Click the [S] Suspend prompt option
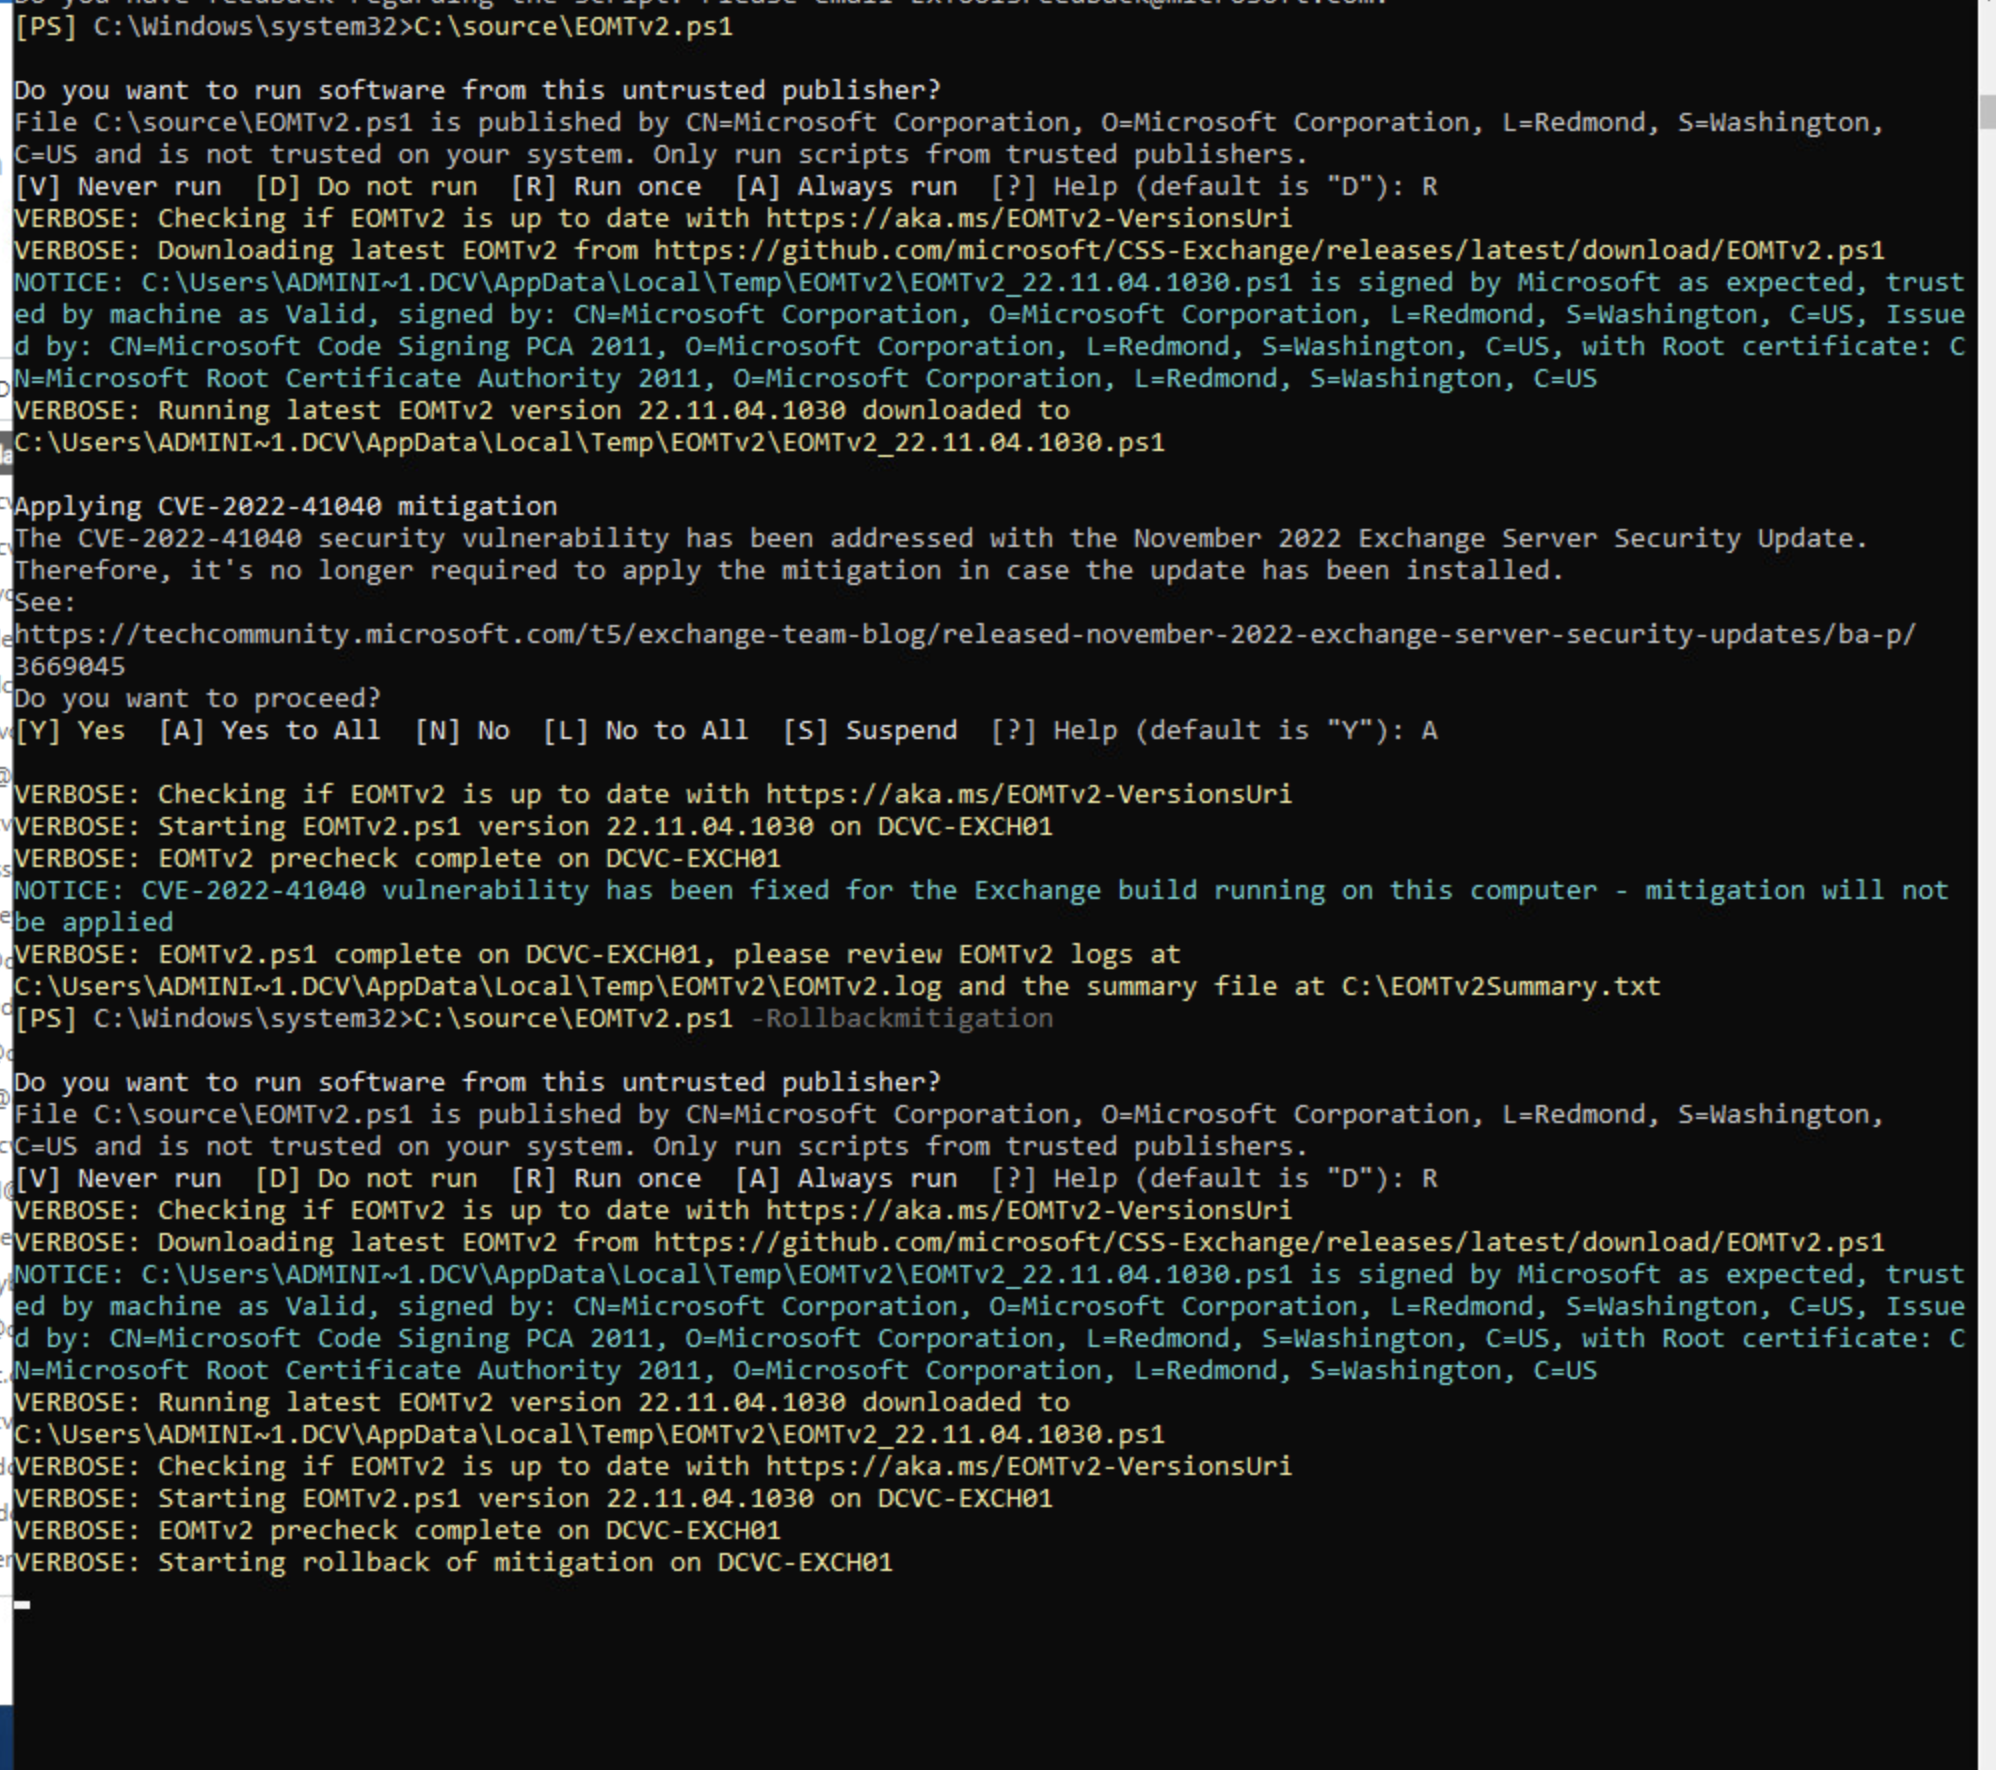 point(870,730)
